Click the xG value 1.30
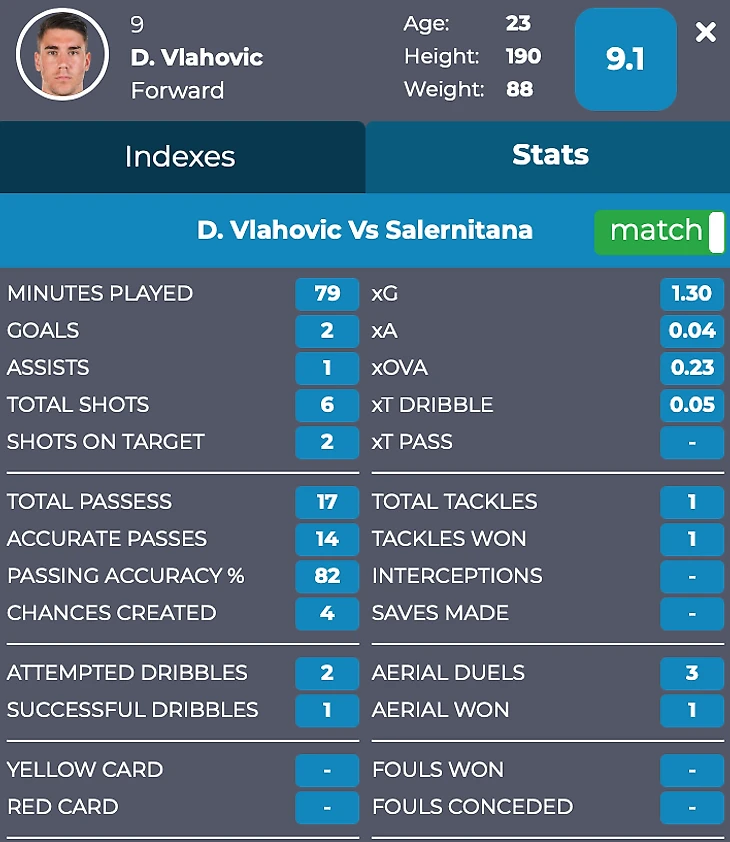 [692, 294]
